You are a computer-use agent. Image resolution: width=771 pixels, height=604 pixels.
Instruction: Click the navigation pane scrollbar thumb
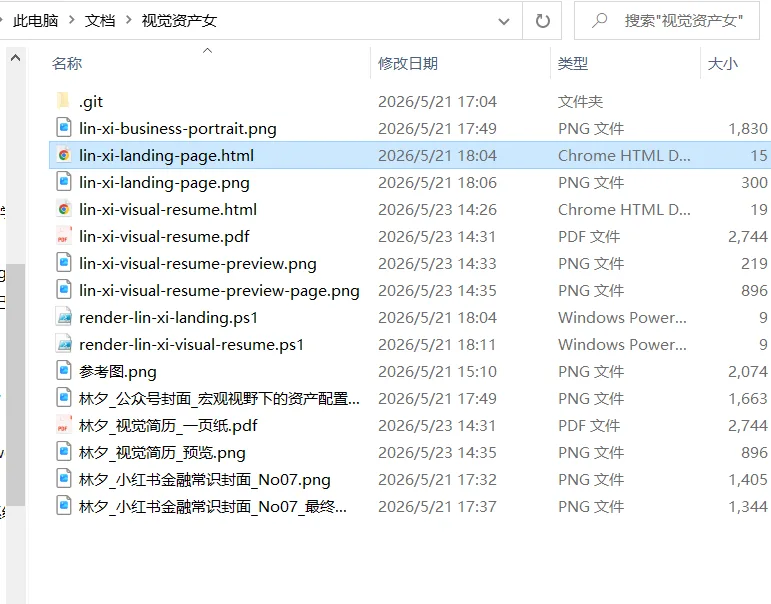(x=16, y=385)
